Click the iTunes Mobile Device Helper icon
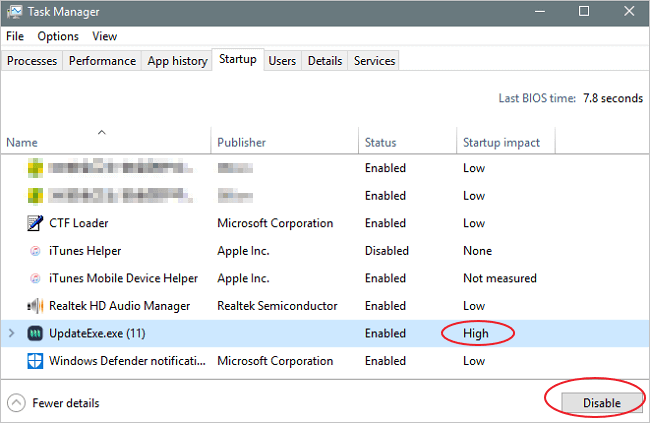Image resolution: width=650 pixels, height=423 pixels. (x=33, y=278)
